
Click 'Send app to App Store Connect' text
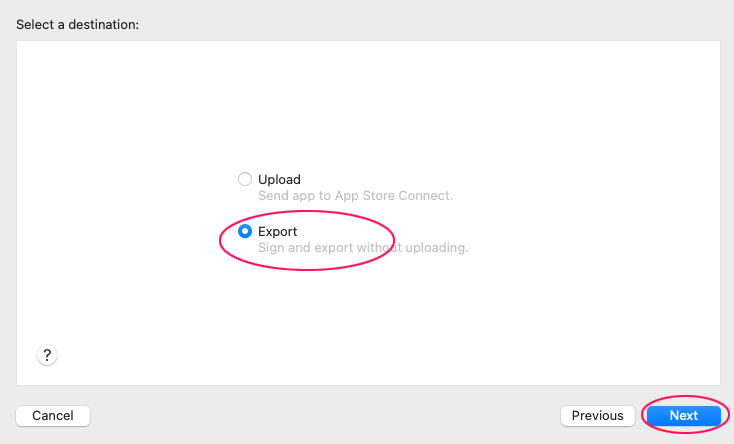point(355,195)
